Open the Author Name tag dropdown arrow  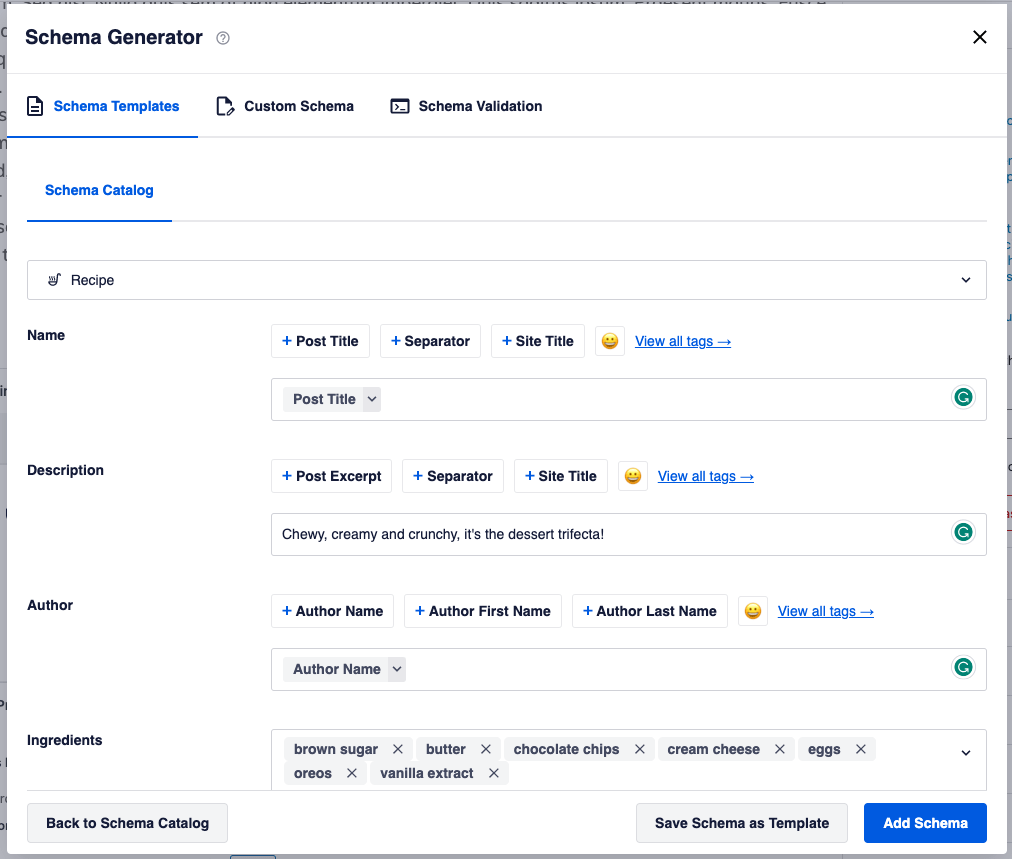click(397, 669)
